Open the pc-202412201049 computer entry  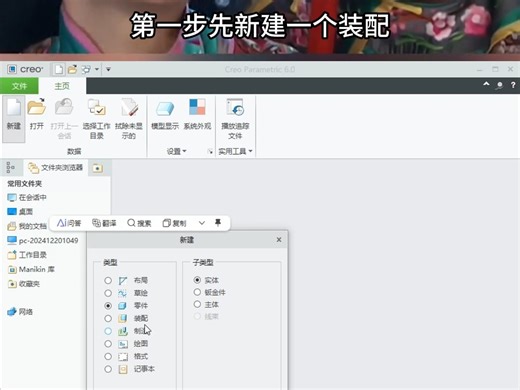click(43, 241)
